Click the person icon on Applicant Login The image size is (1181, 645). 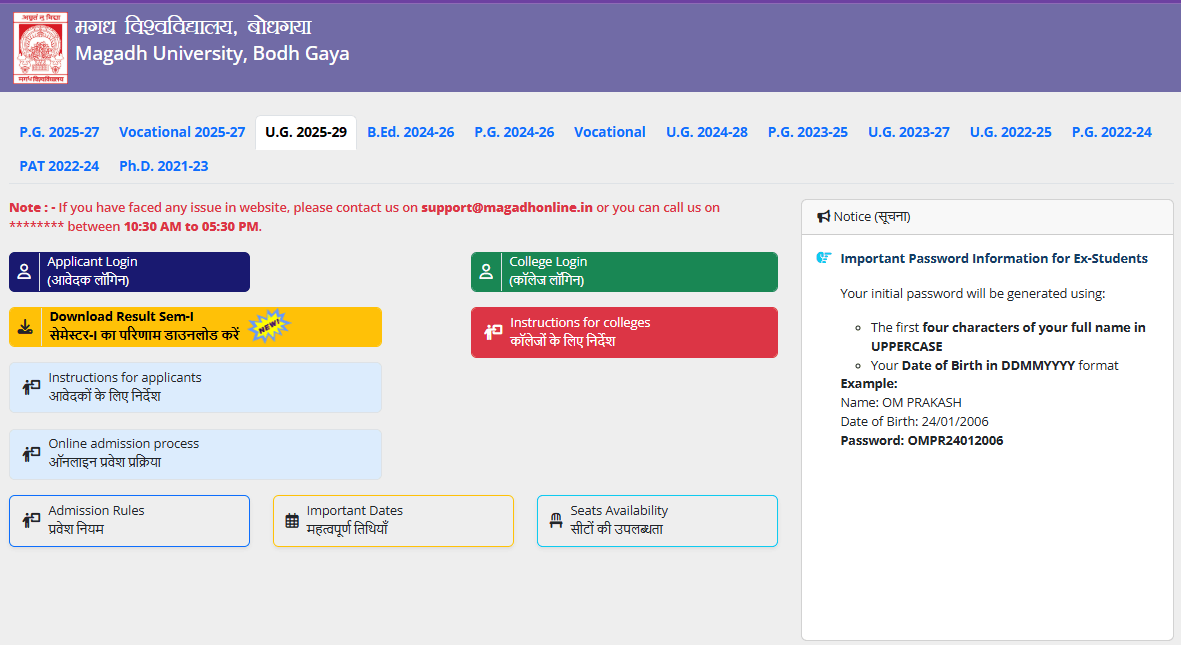[x=24, y=271]
